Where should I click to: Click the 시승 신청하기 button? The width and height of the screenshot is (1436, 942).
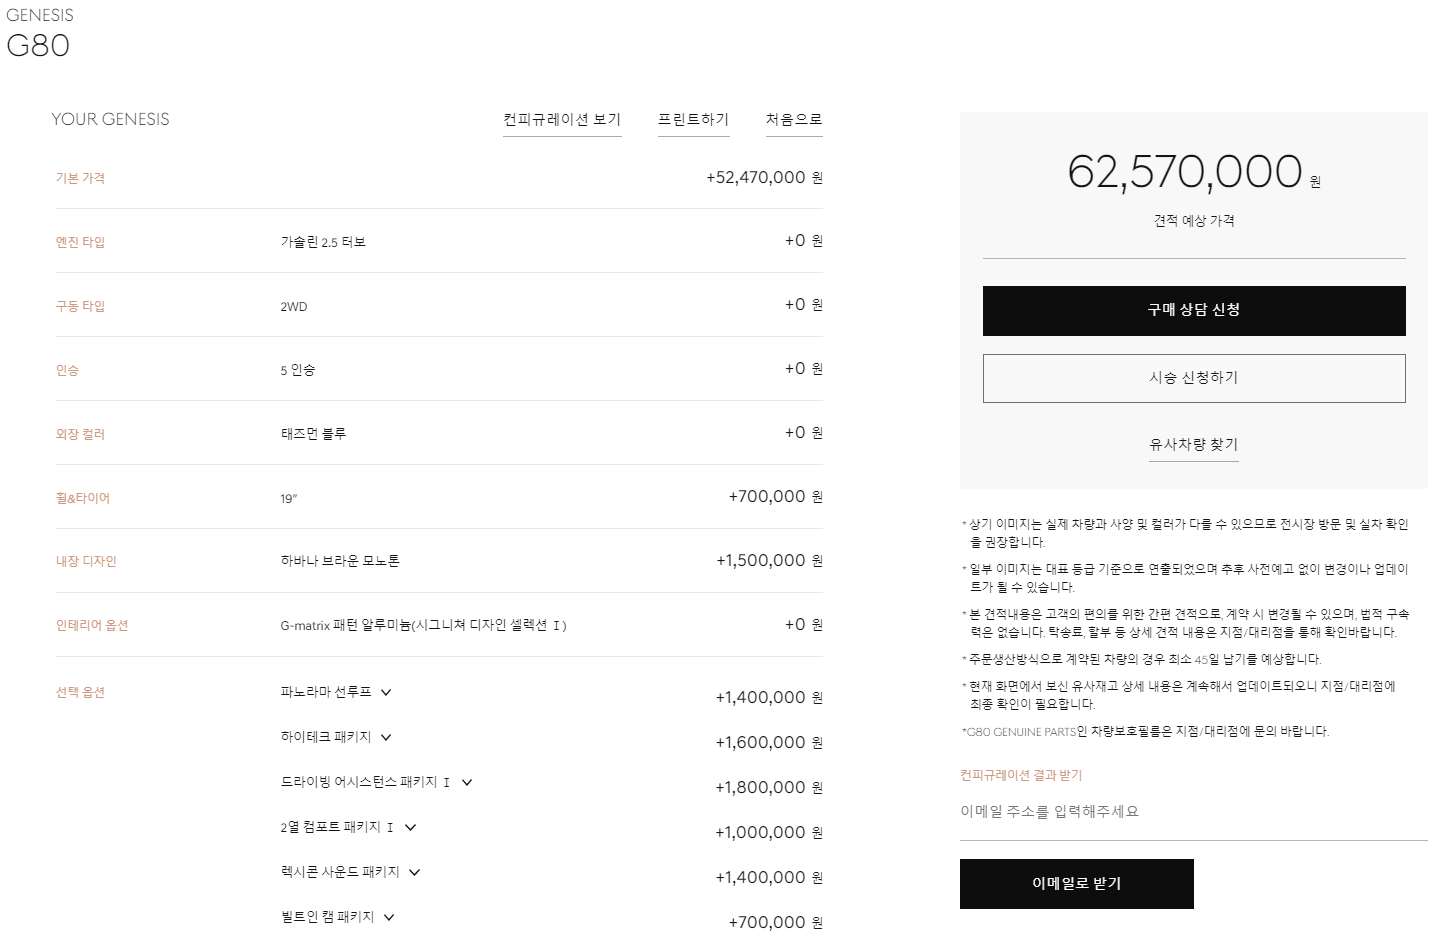pos(1194,378)
